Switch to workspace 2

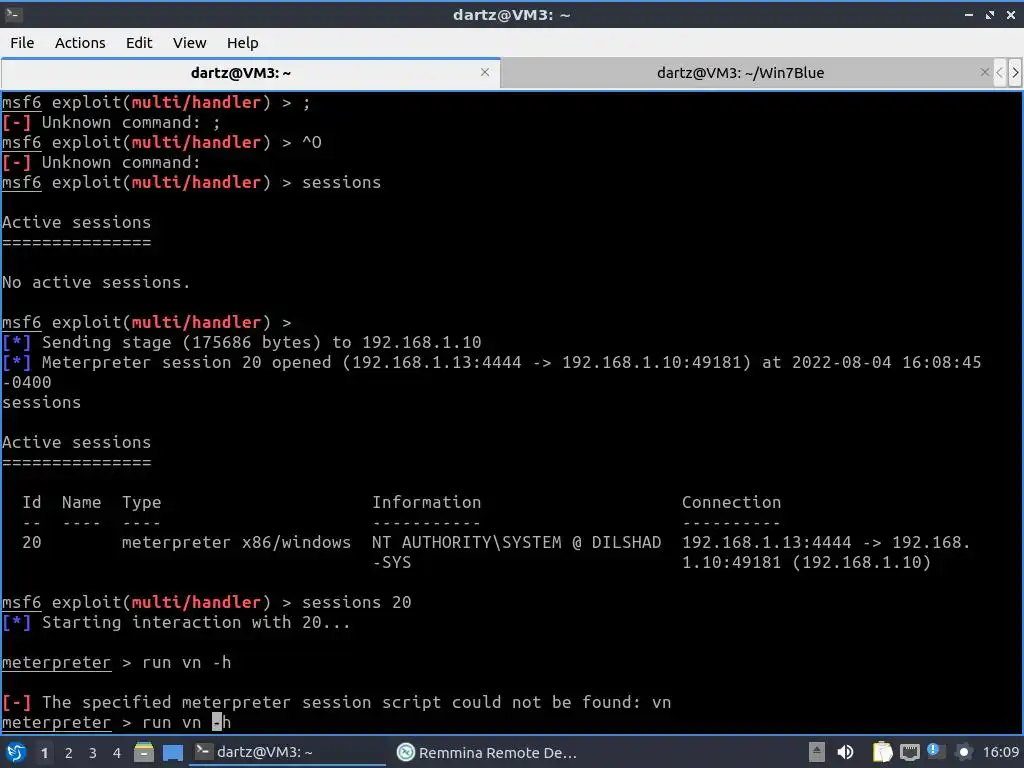(x=69, y=753)
